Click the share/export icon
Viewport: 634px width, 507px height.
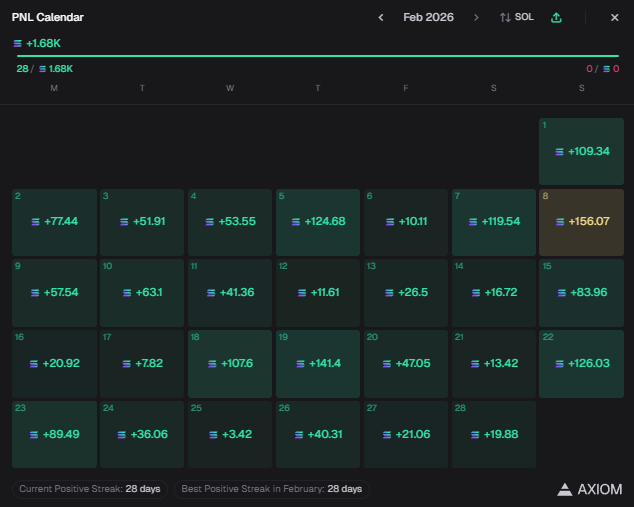(556, 17)
